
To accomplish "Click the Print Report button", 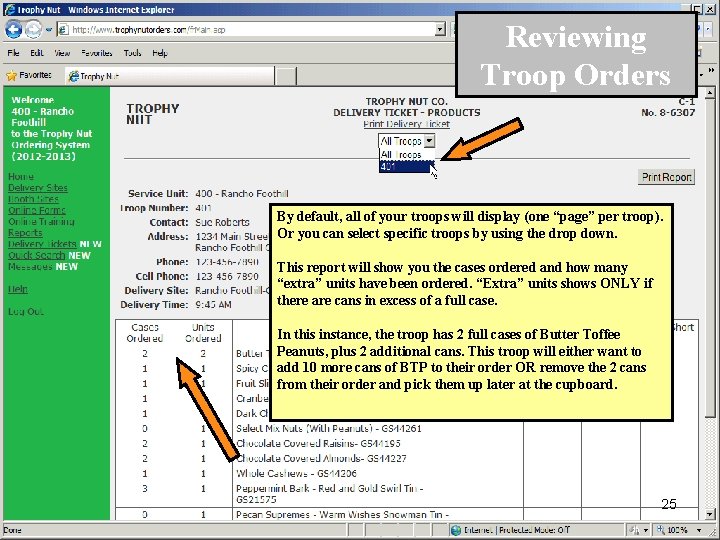I will click(666, 177).
